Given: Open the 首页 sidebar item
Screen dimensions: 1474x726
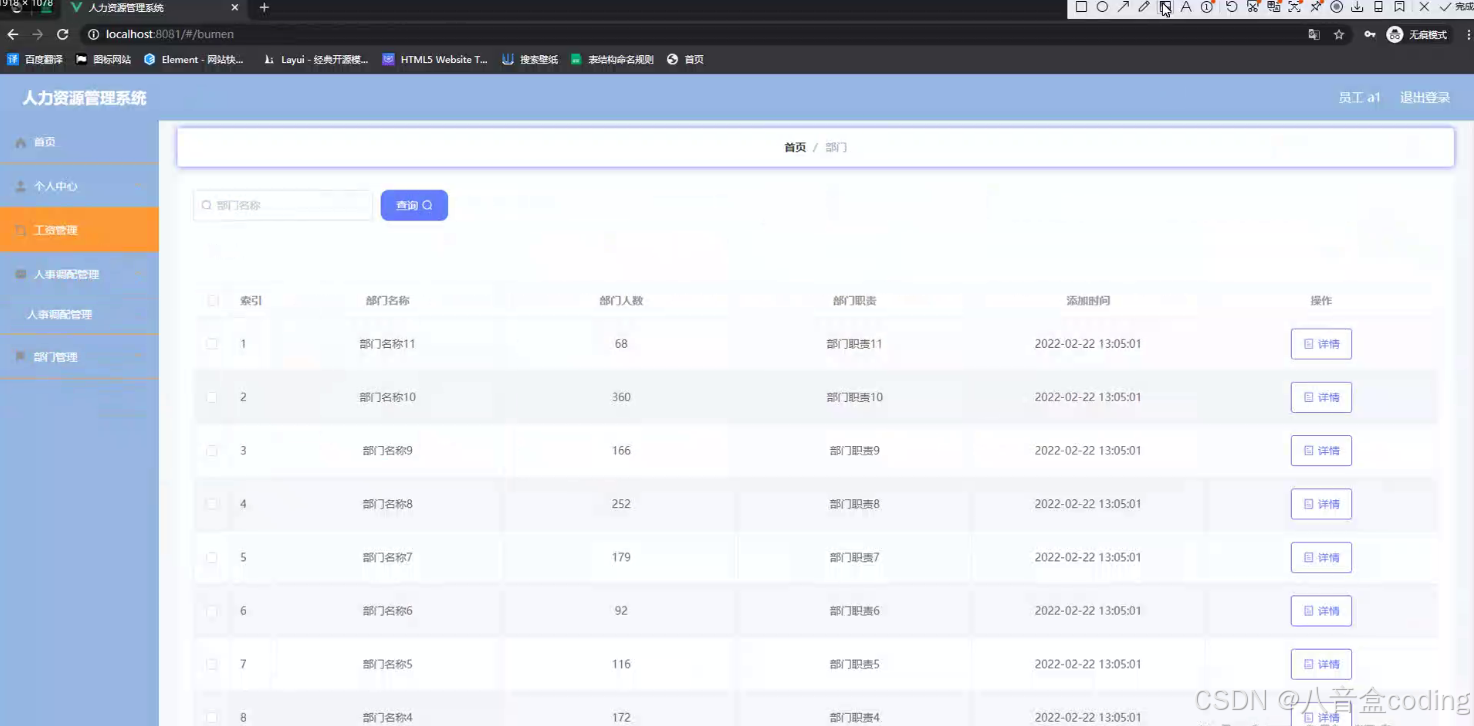Looking at the screenshot, I should tap(79, 142).
